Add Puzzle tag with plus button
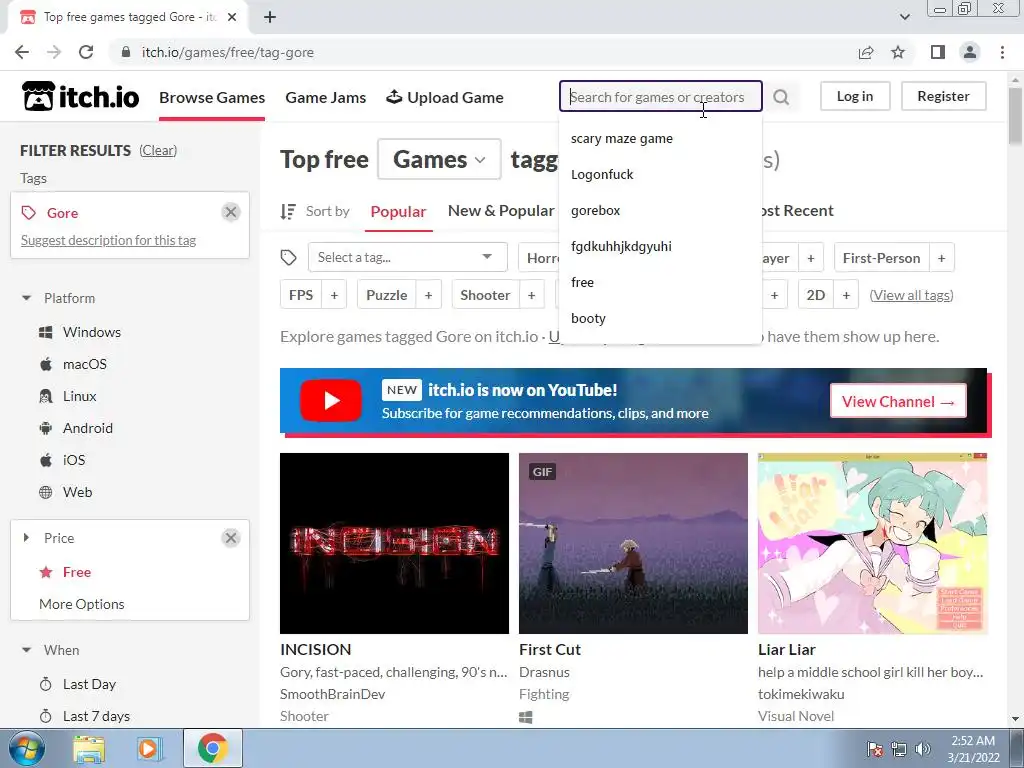 click(x=428, y=295)
